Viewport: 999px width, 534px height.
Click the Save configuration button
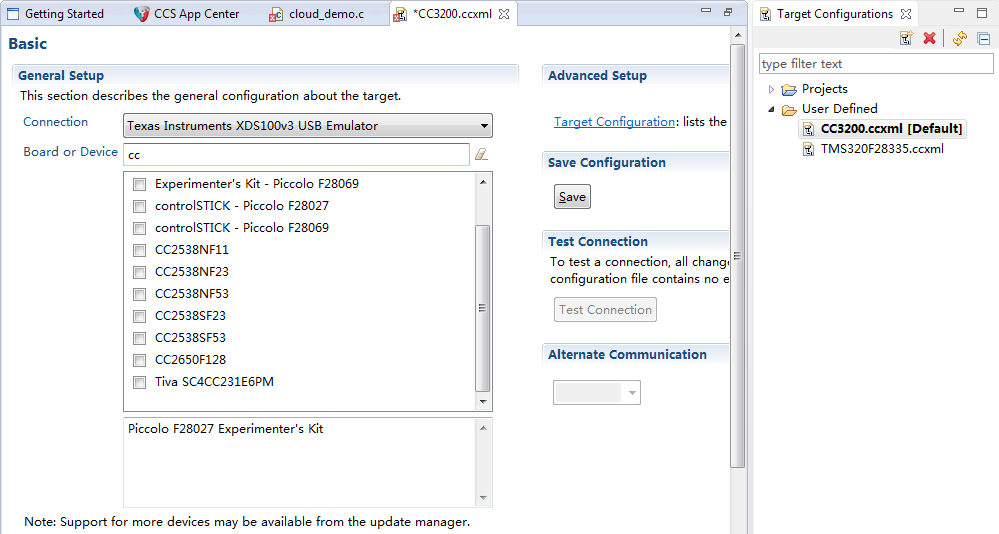click(x=572, y=197)
